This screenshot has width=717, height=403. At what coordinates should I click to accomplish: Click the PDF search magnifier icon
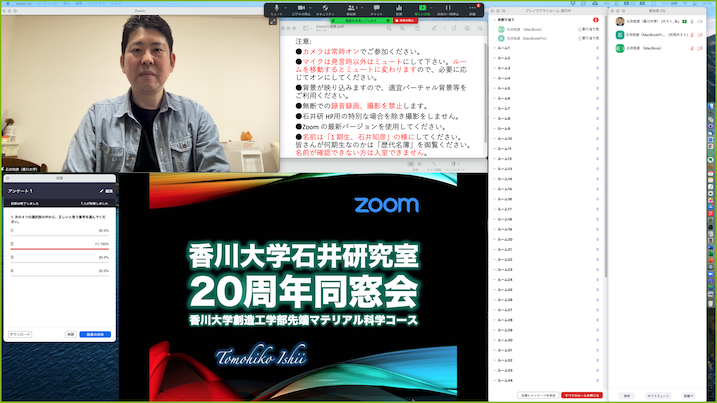pyautogui.click(x=480, y=28)
